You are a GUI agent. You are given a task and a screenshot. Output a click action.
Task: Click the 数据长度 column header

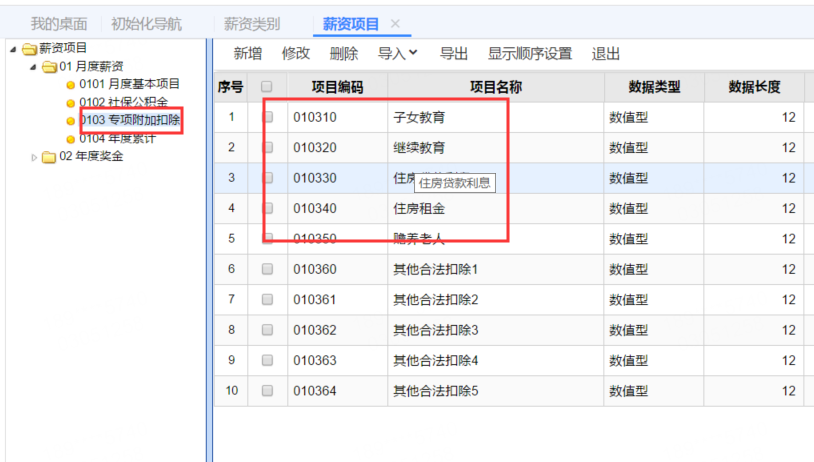[x=754, y=87]
